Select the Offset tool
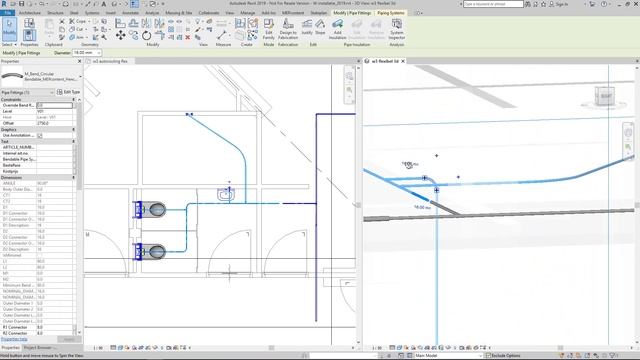640x360 pixels. (133, 23)
